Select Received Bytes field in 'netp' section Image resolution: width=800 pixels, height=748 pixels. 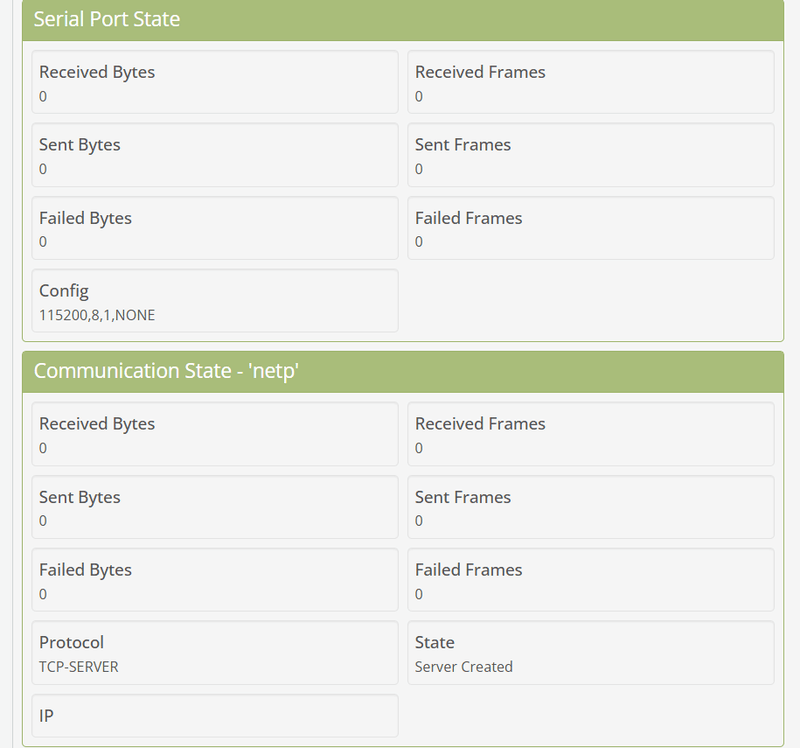click(215, 434)
